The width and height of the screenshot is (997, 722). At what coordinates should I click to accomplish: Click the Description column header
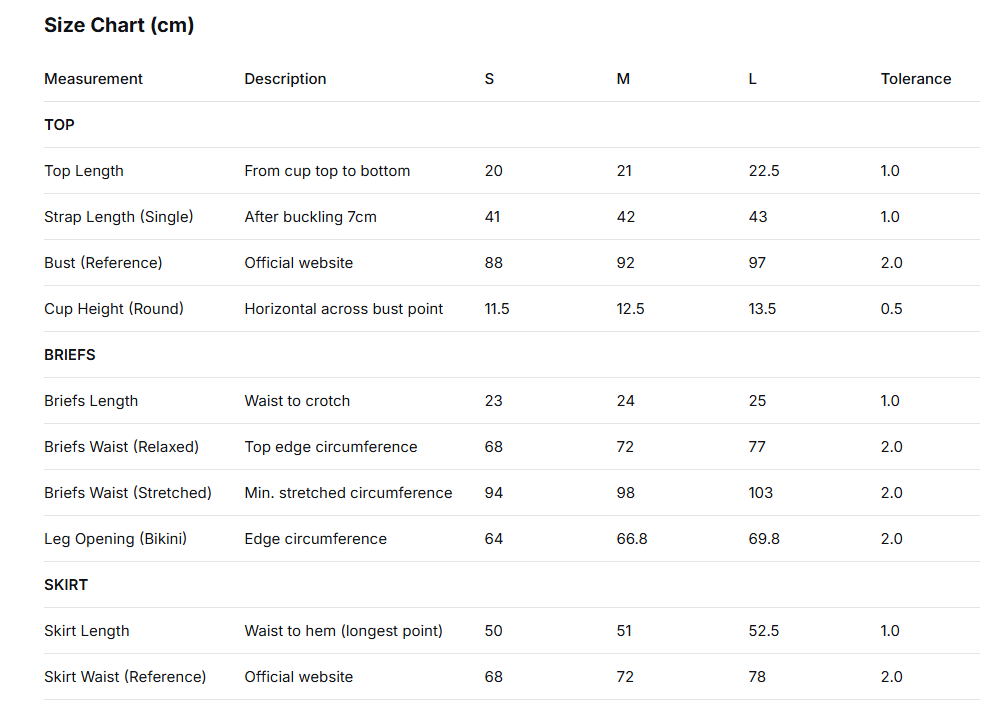(x=285, y=79)
